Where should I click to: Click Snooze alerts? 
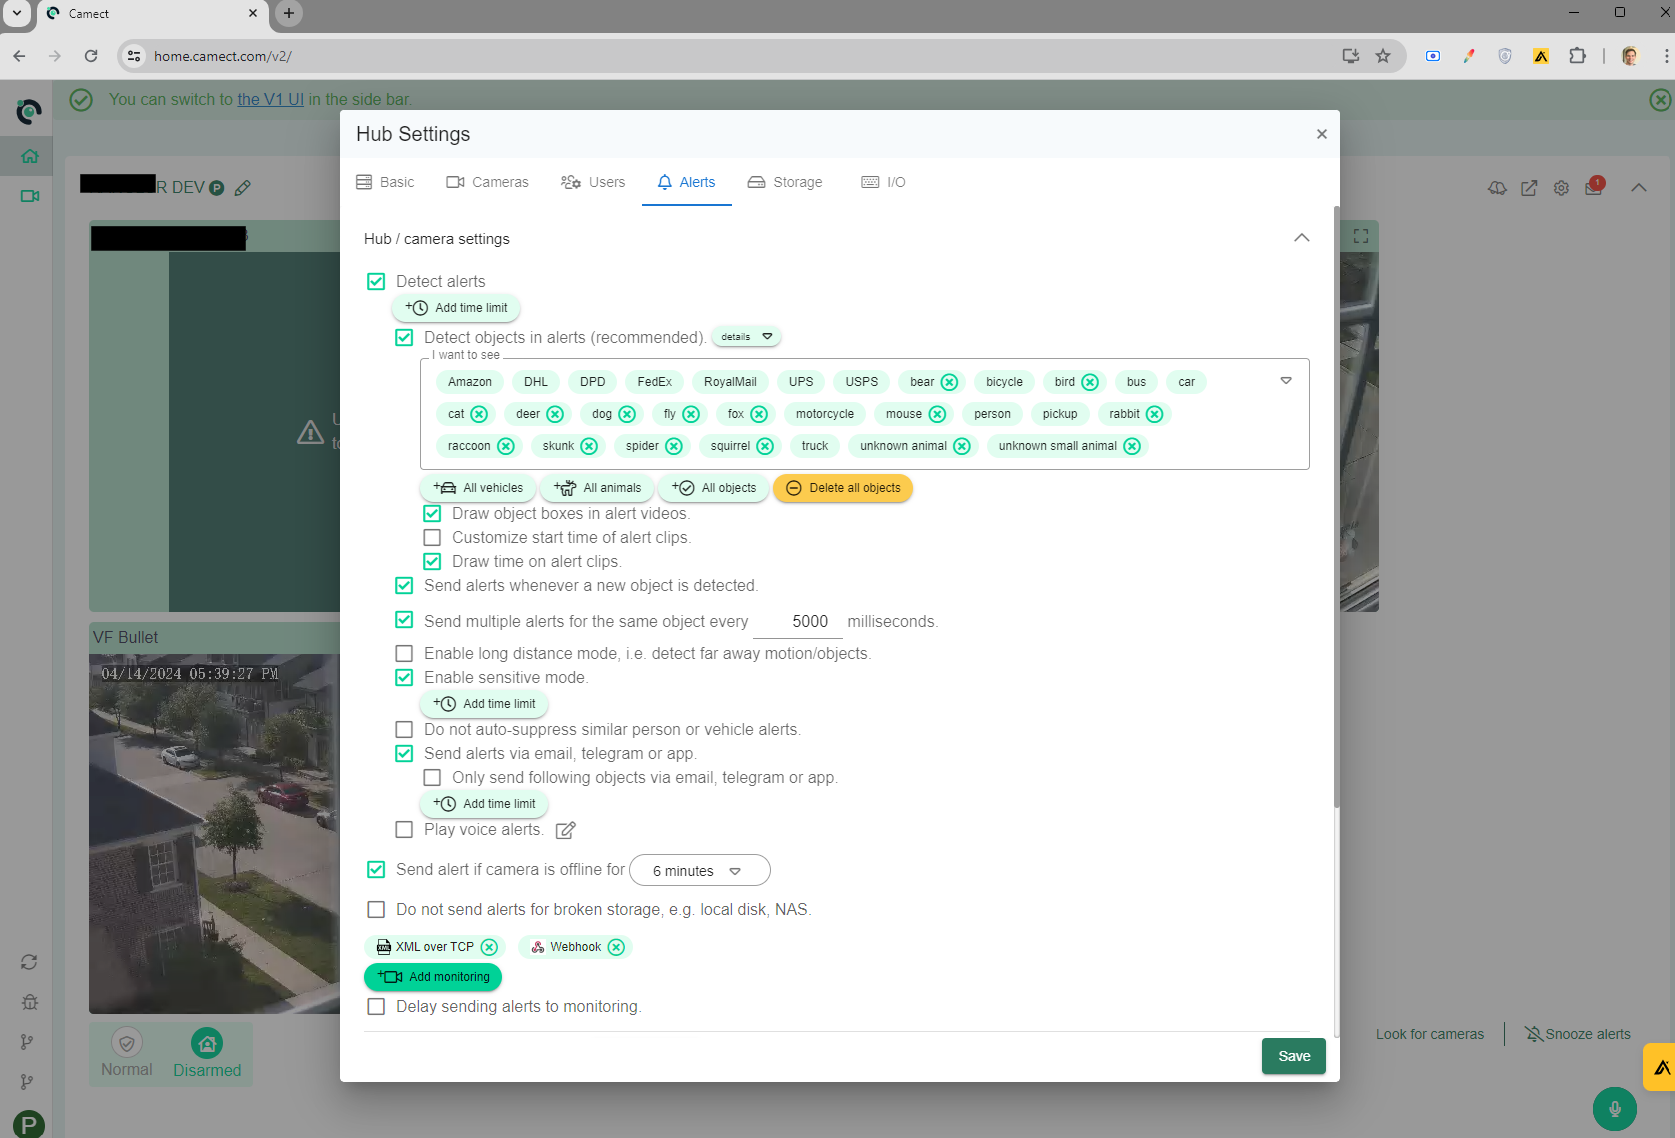tap(1577, 1034)
